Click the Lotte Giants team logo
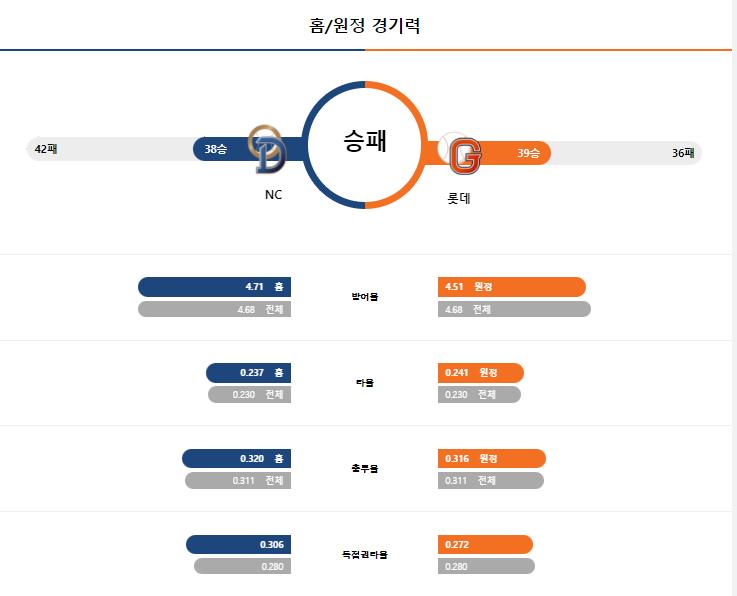Screen dimensions: 737x596 [460, 153]
